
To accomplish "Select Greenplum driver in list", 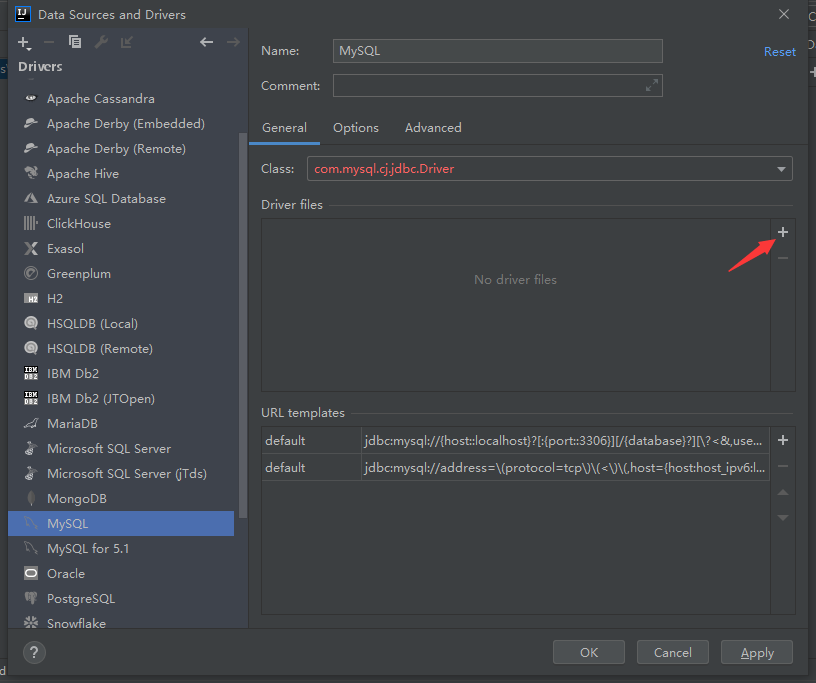I will (x=121, y=273).
